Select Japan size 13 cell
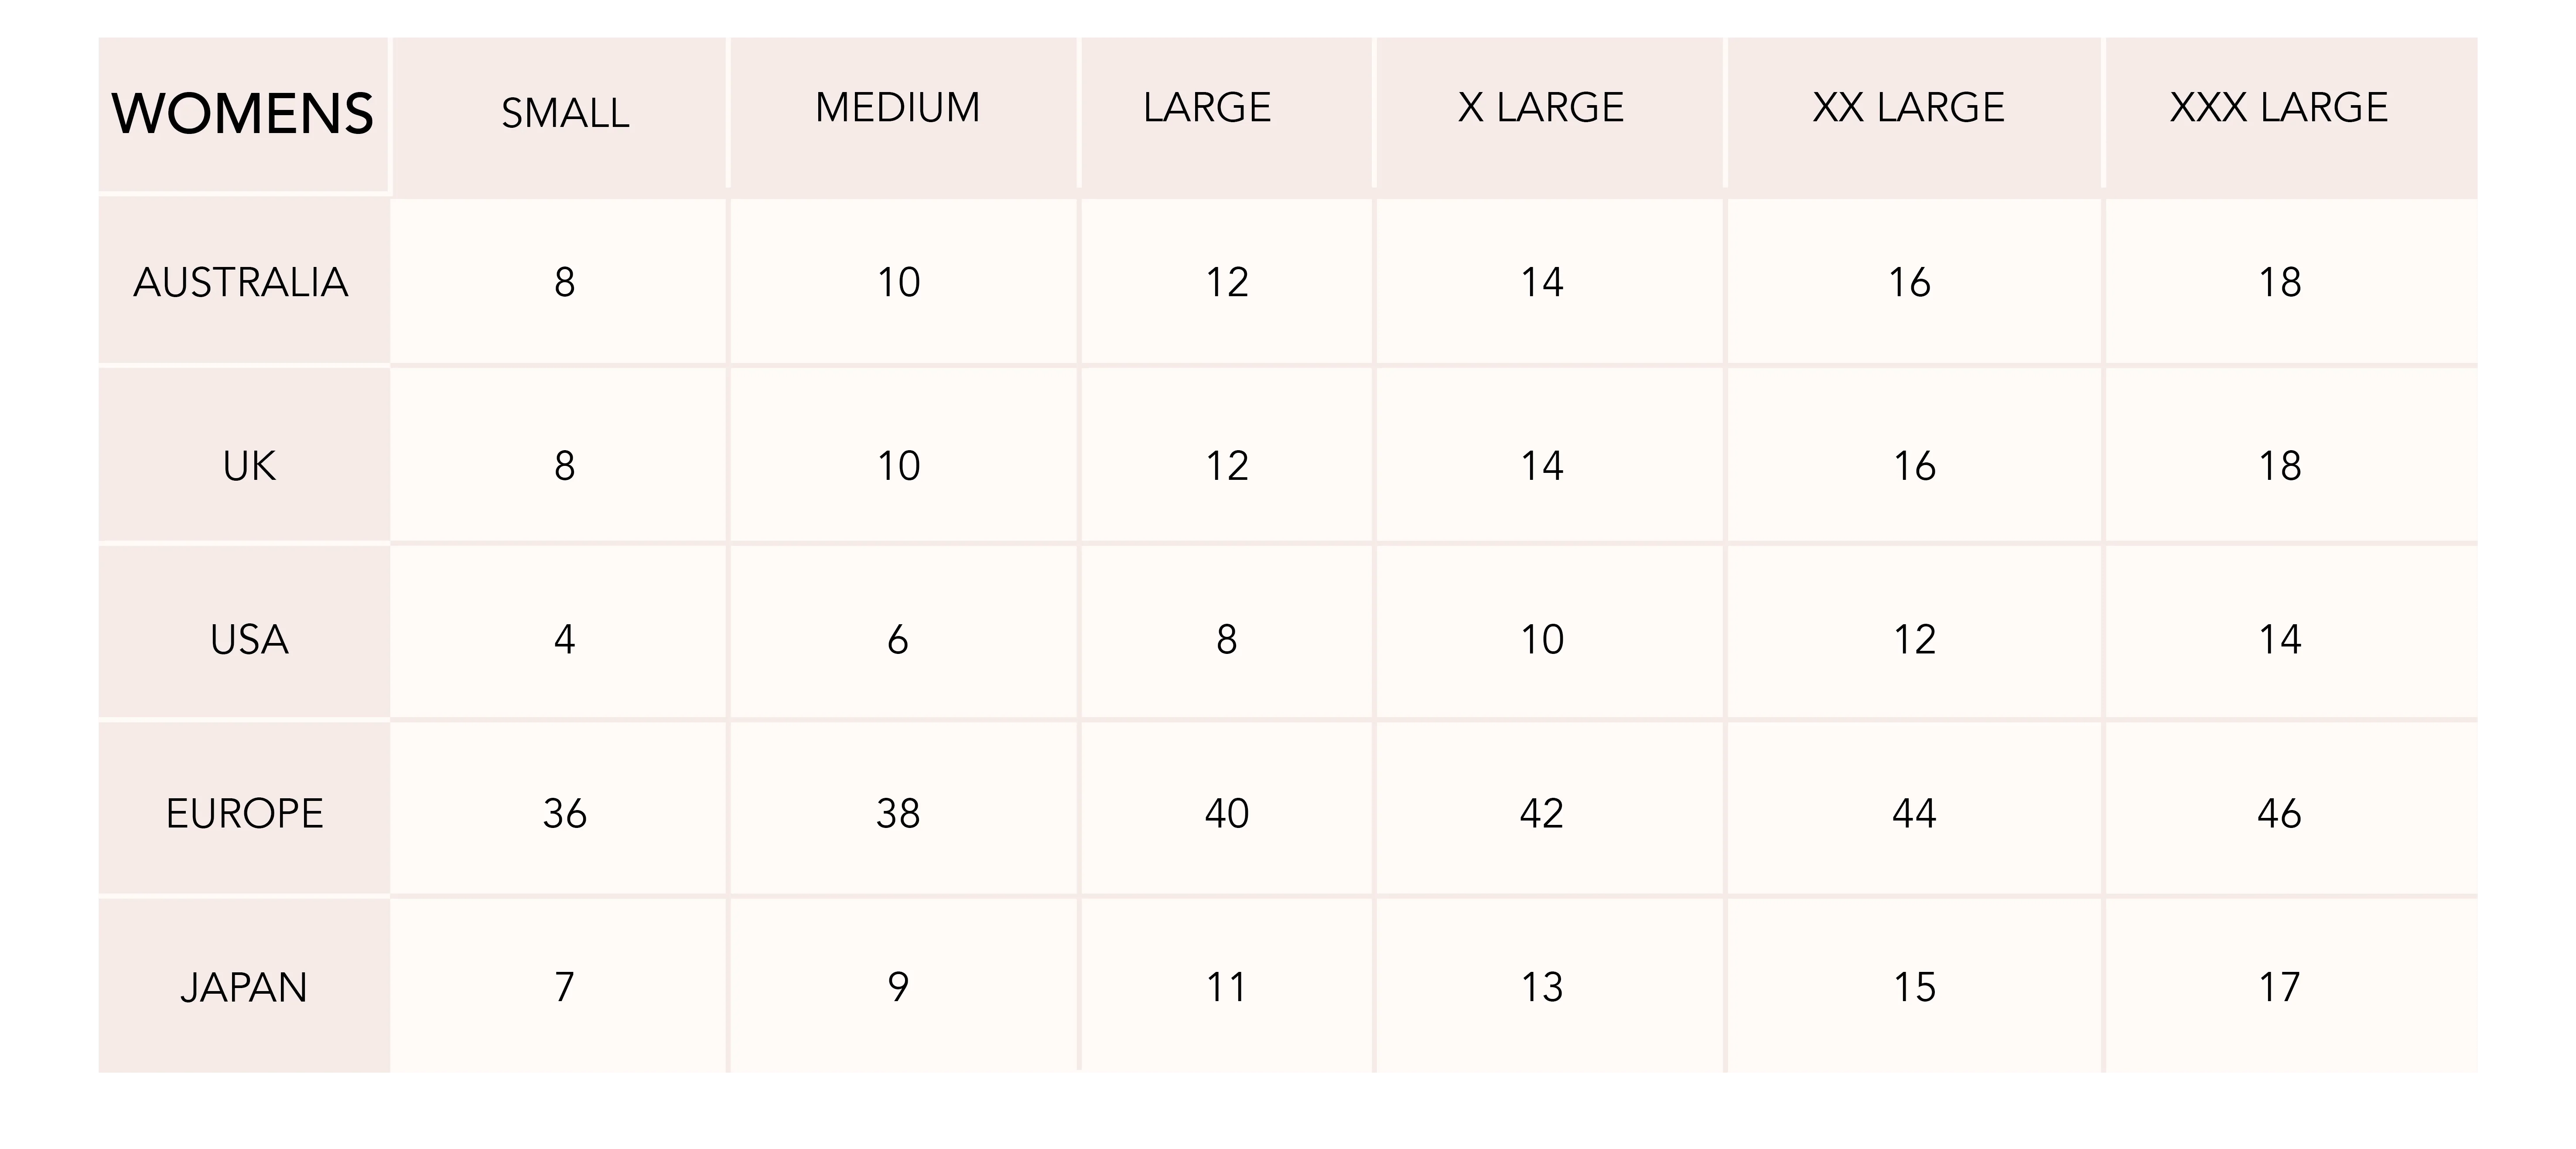This screenshot has width=2576, height=1149. click(1541, 988)
